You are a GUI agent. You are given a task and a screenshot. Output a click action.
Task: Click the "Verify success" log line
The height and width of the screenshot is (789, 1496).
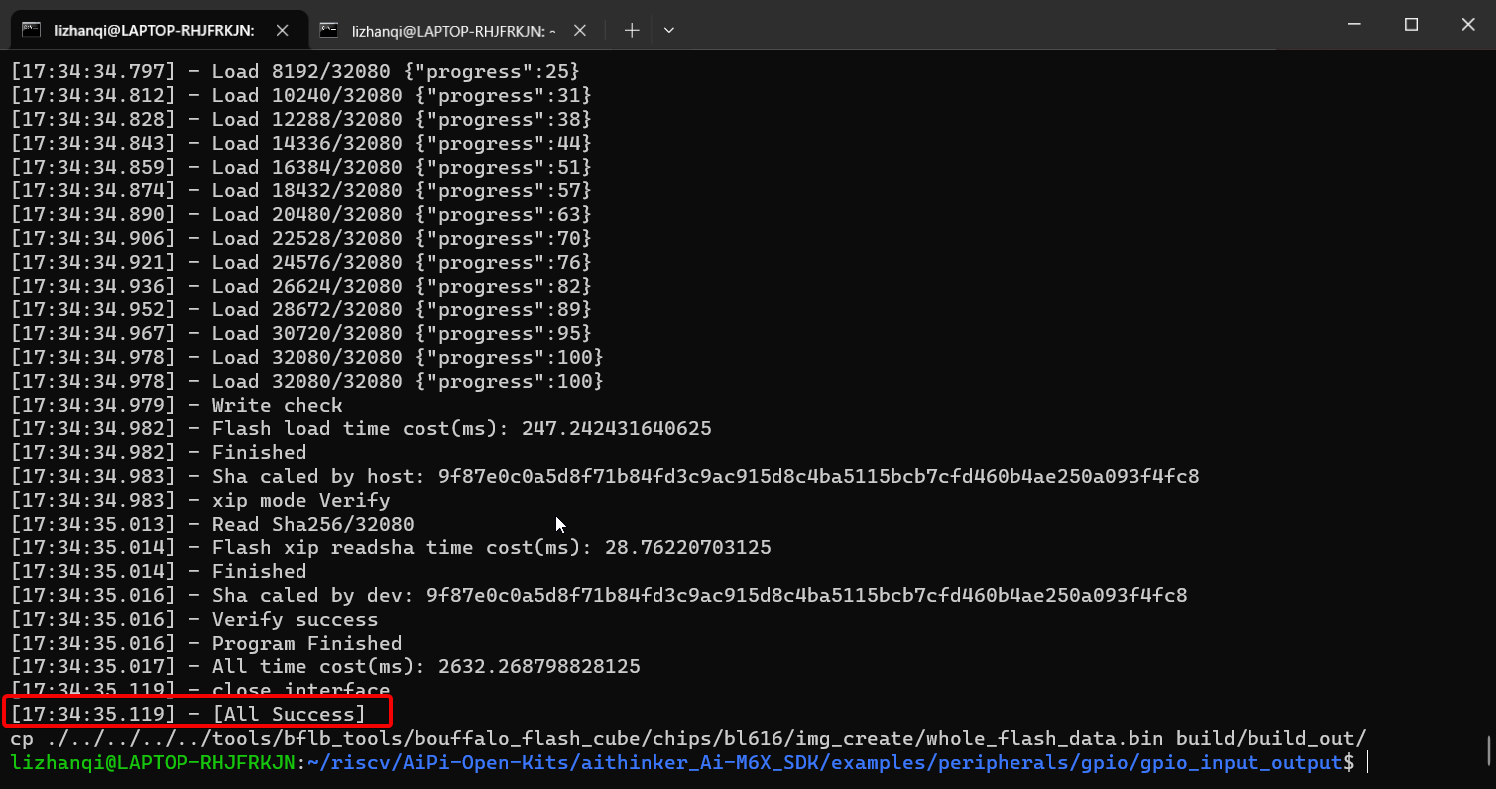coord(194,619)
